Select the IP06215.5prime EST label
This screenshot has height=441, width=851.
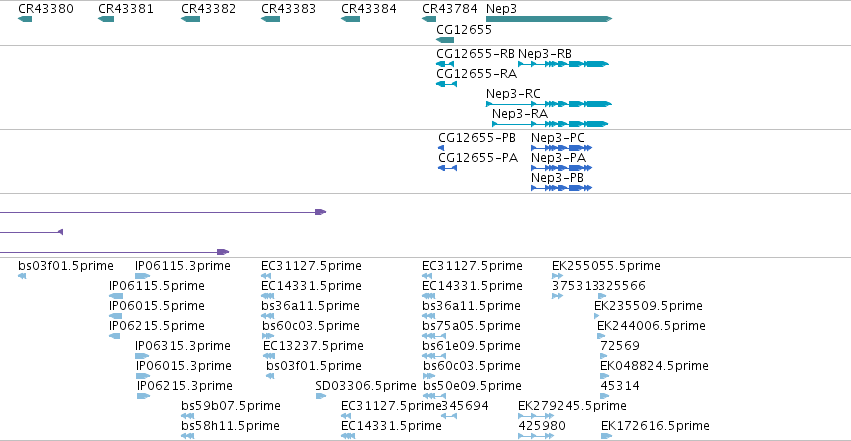pos(157,326)
